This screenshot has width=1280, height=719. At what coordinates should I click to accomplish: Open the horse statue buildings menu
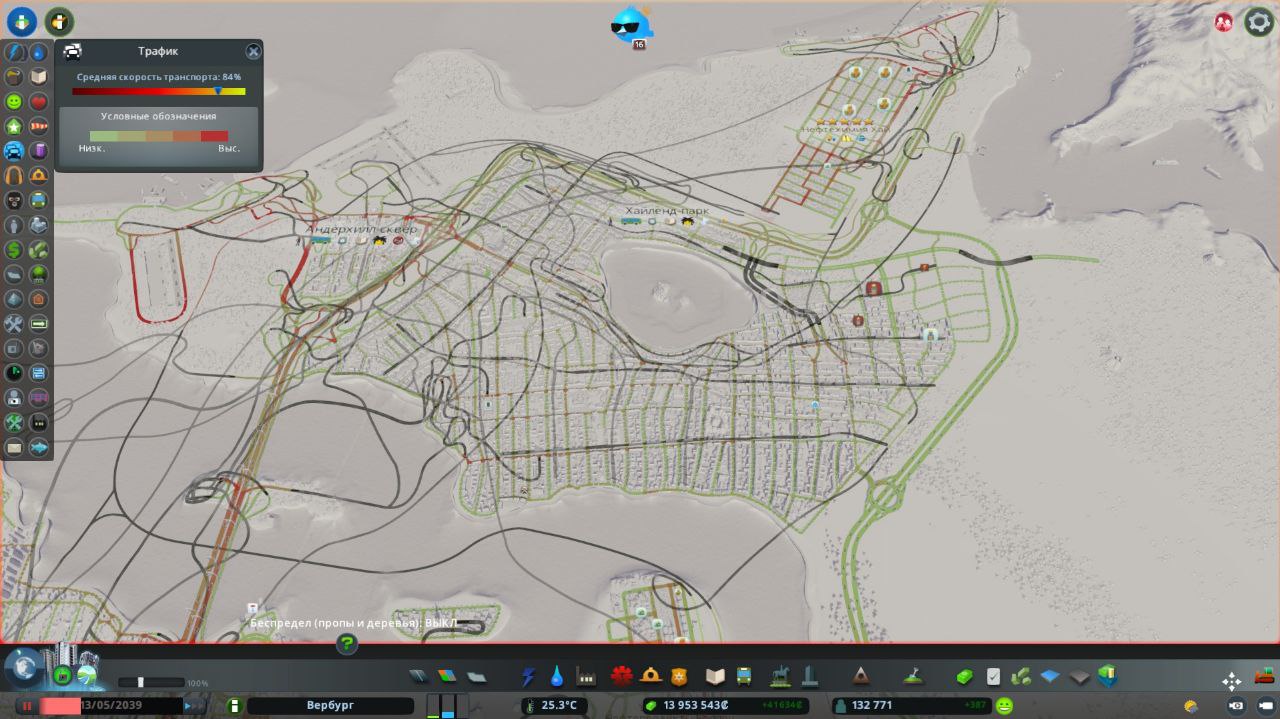(x=780, y=677)
